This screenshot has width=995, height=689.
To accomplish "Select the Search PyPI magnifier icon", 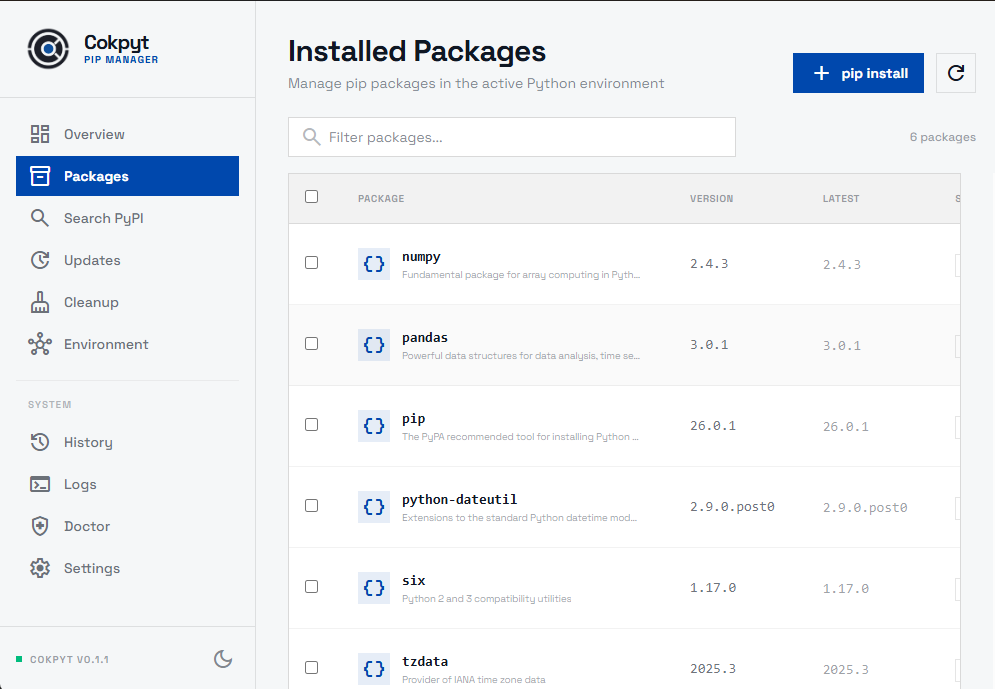I will click(x=40, y=218).
